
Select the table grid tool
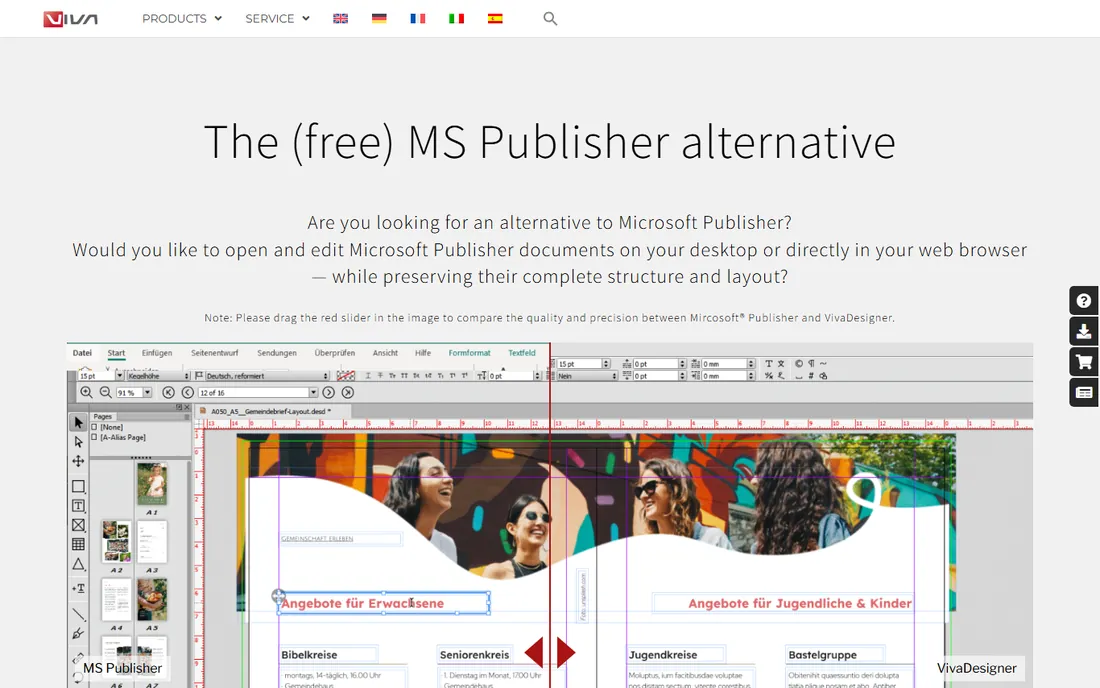(79, 544)
